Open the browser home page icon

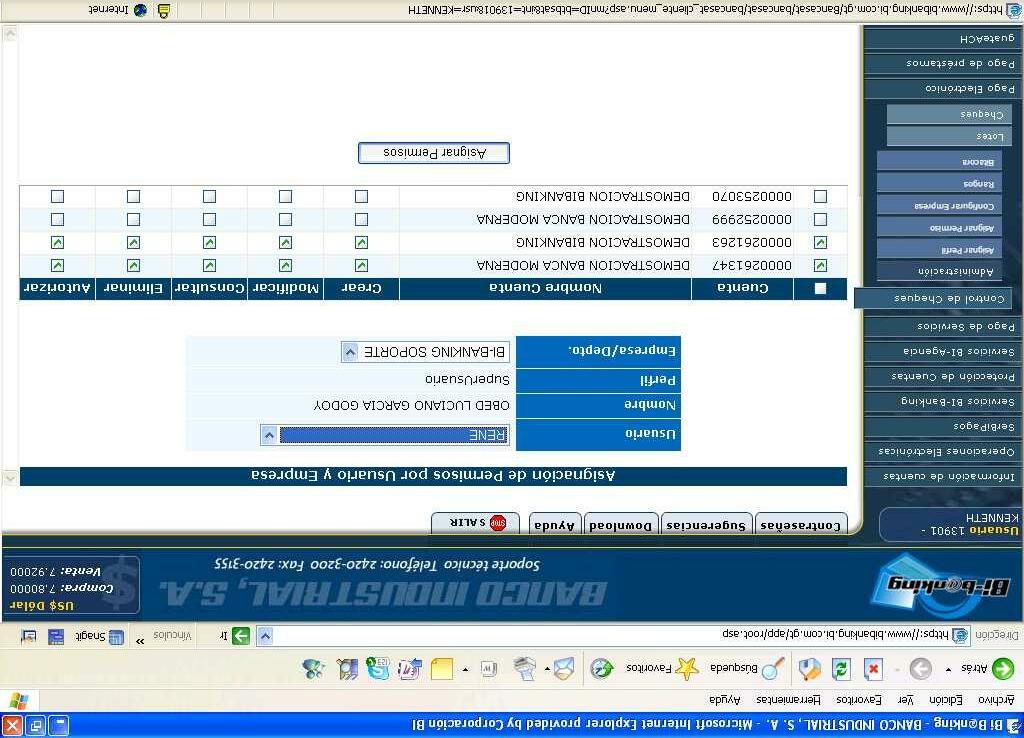(x=809, y=669)
